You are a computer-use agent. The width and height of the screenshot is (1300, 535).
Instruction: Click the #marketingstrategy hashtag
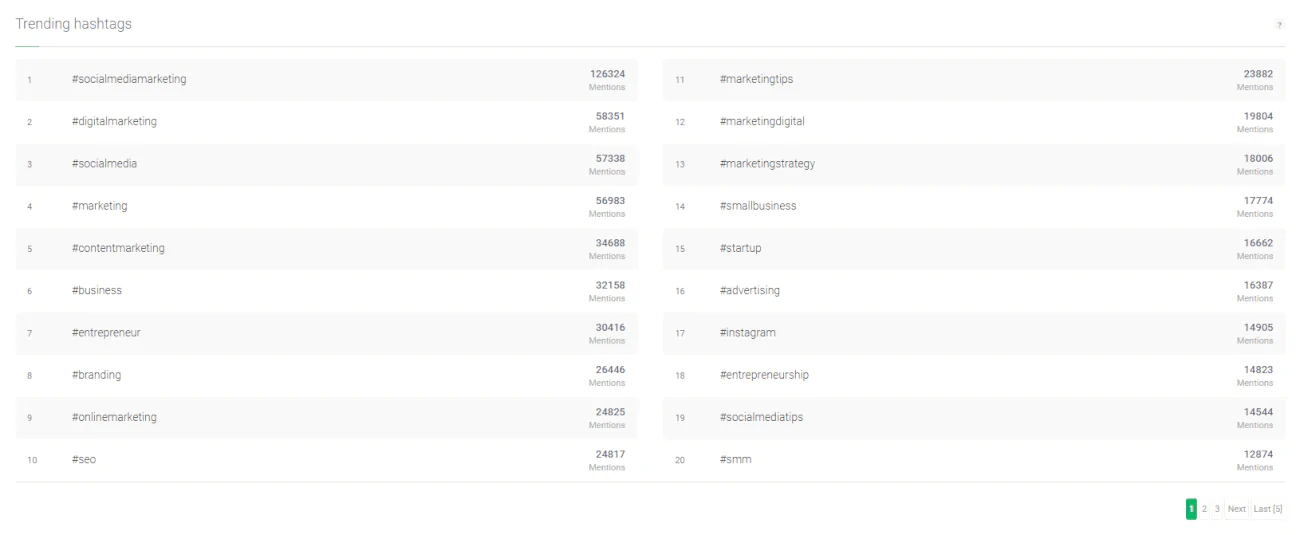point(767,164)
